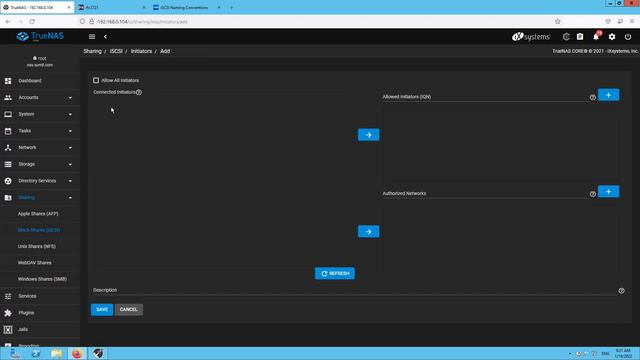Switch to the second browser tab
The width and height of the screenshot is (640, 360).
click(x=111, y=7)
